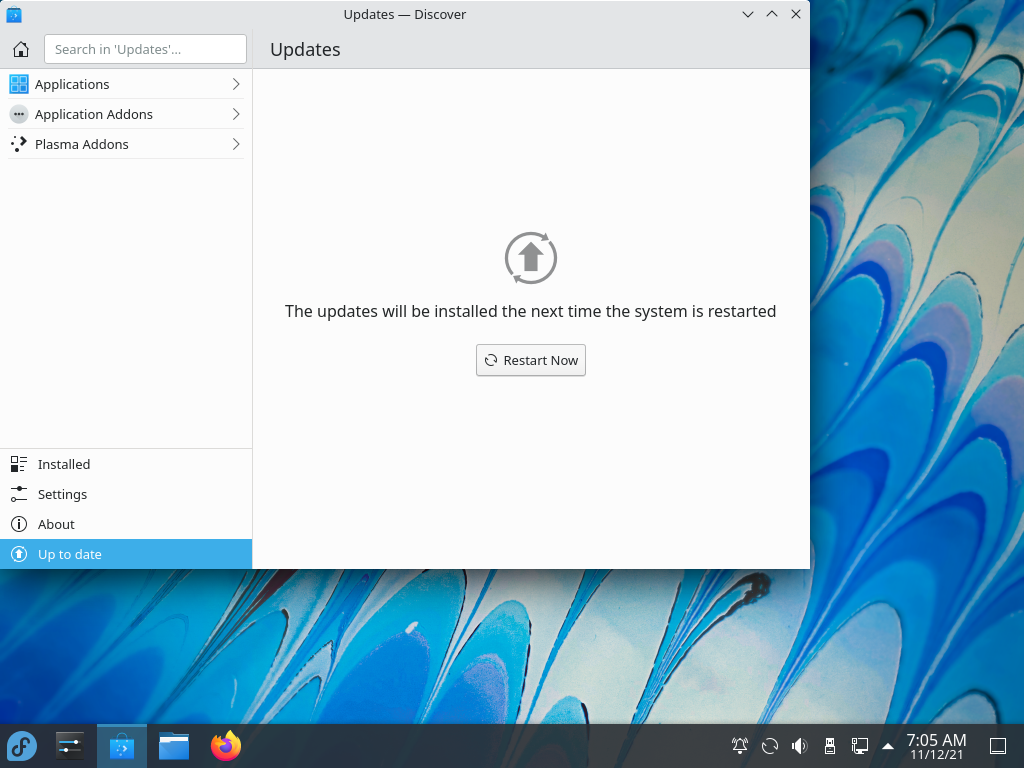
Task: Open the Plasma Addons category
Action: [x=125, y=144]
